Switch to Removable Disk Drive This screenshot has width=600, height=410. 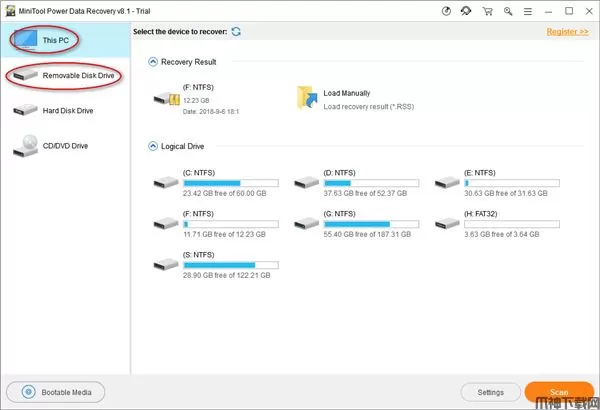[x=65, y=76]
